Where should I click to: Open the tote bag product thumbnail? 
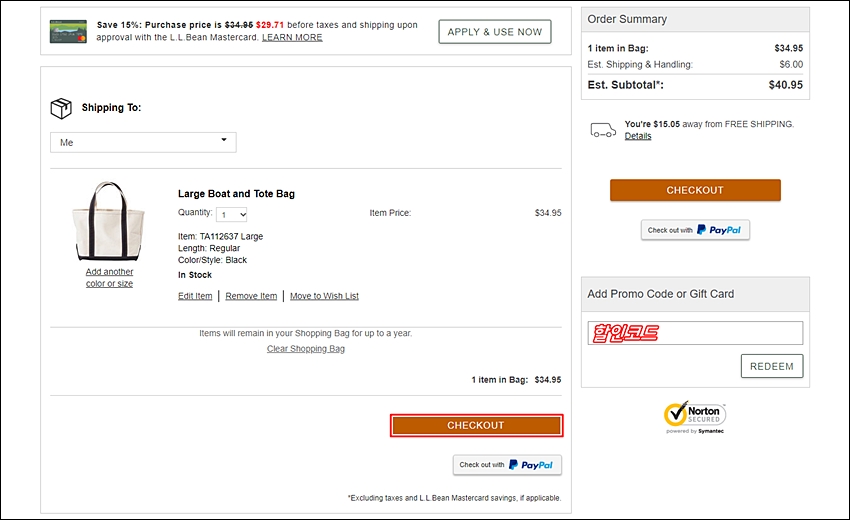[x=110, y=221]
